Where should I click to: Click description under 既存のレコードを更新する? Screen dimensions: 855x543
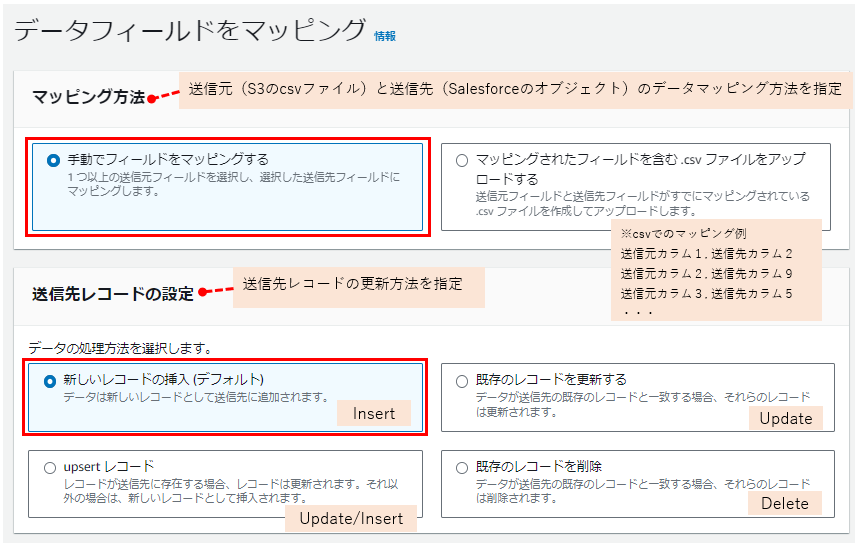pos(643,404)
